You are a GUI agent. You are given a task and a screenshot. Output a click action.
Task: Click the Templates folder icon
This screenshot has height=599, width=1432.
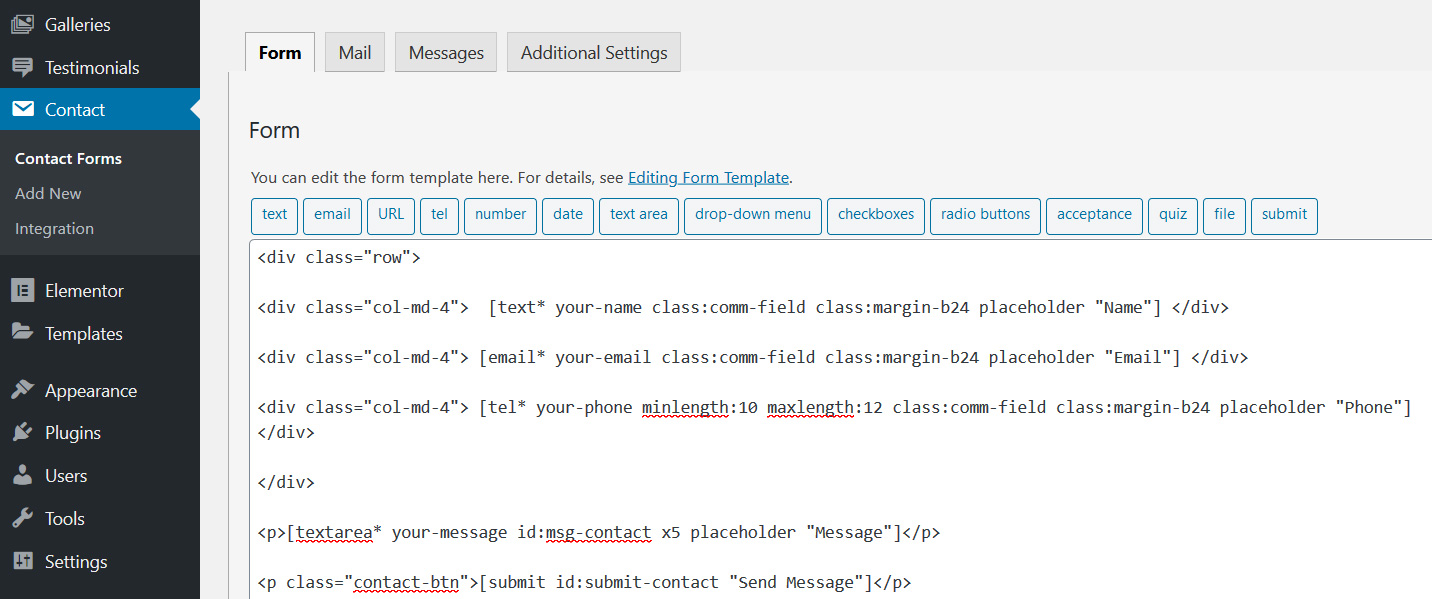tap(22, 333)
